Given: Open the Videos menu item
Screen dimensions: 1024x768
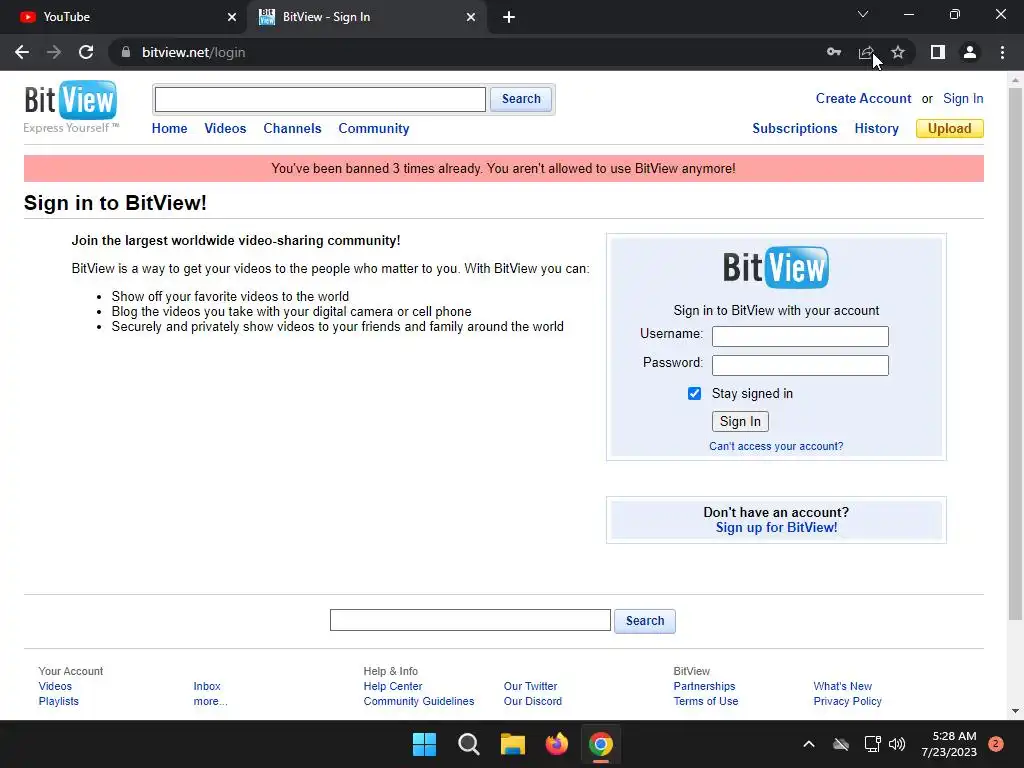Looking at the screenshot, I should [225, 129].
